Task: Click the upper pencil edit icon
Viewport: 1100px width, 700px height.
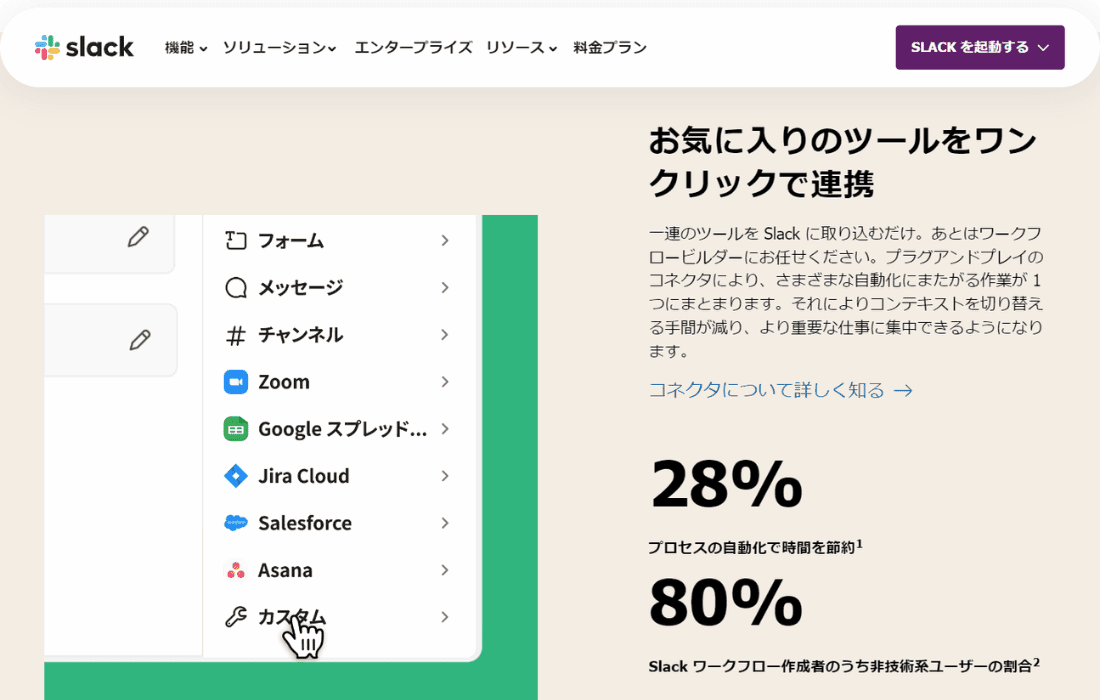Action: 138,237
